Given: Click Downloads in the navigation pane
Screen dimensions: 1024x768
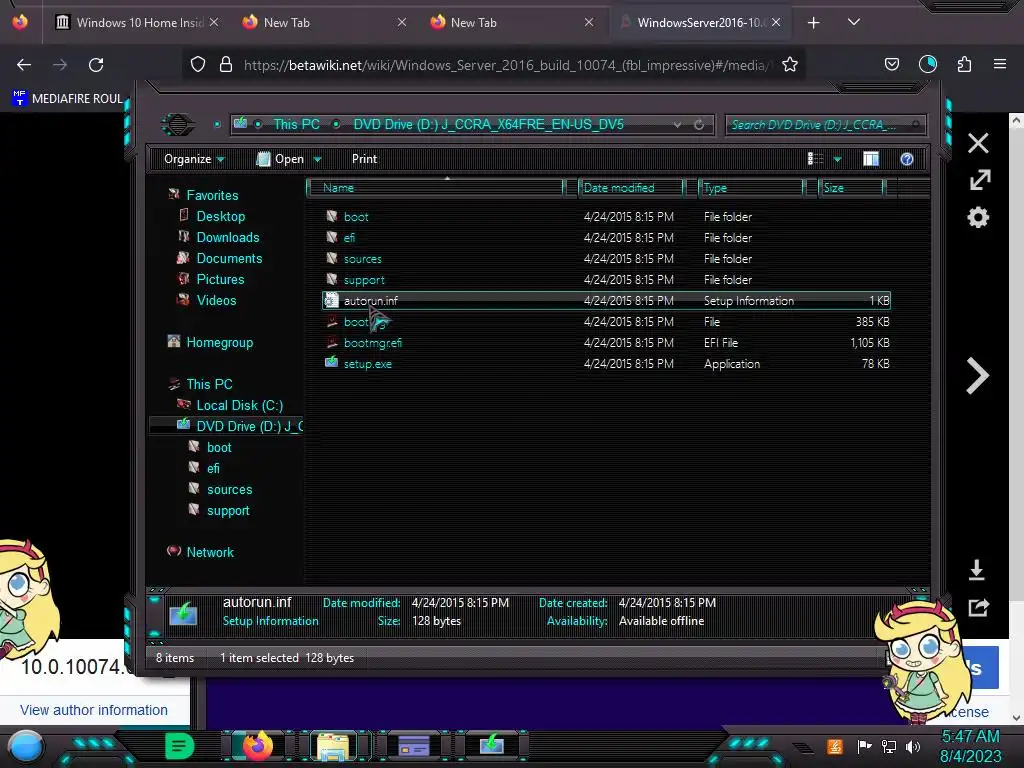Looking at the screenshot, I should point(228,237).
